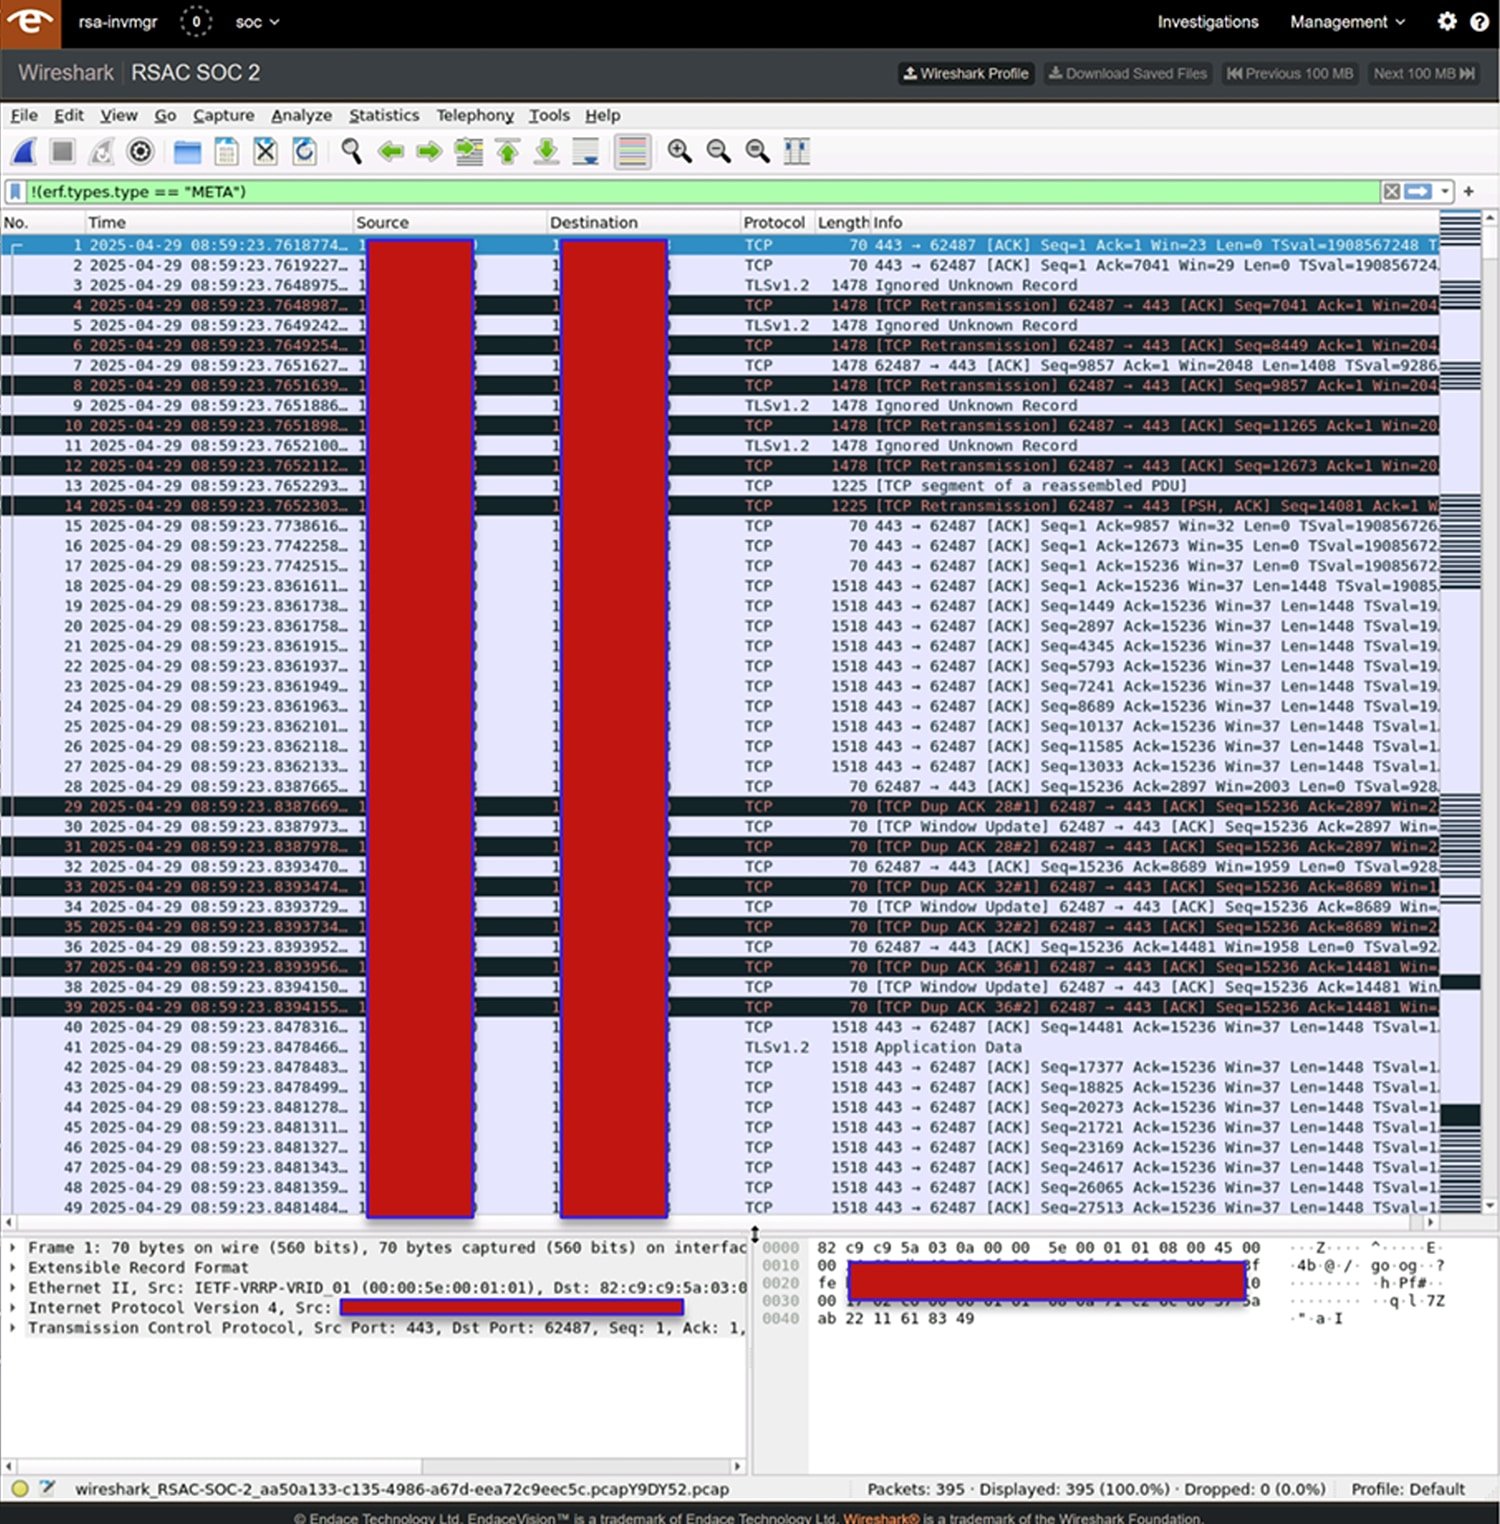Image resolution: width=1500 pixels, height=1524 pixels.
Task: Sort by the Time column header
Action: click(x=219, y=223)
